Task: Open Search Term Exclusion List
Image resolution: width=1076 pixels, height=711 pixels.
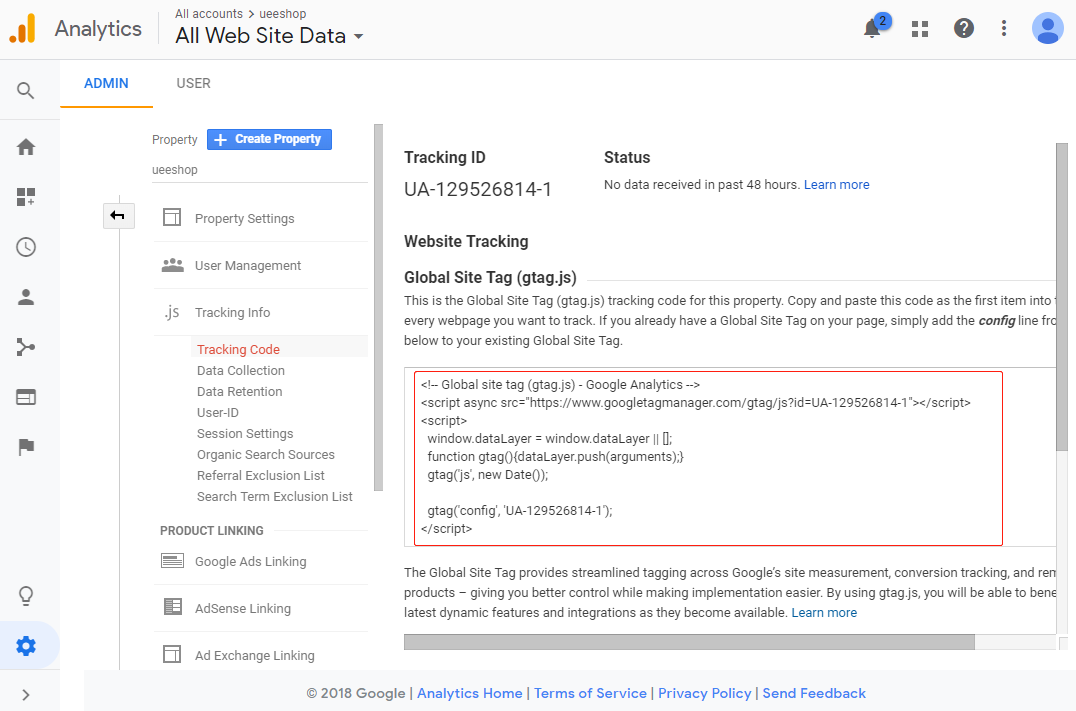Action: tap(274, 497)
